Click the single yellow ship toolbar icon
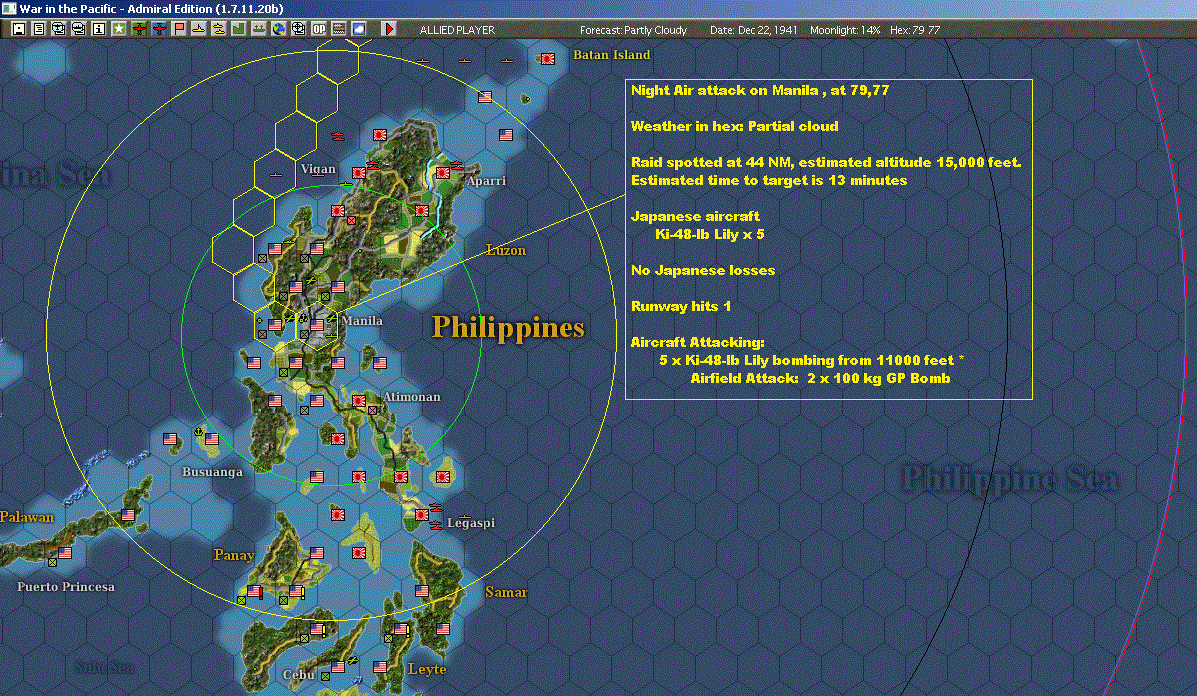 (198, 29)
